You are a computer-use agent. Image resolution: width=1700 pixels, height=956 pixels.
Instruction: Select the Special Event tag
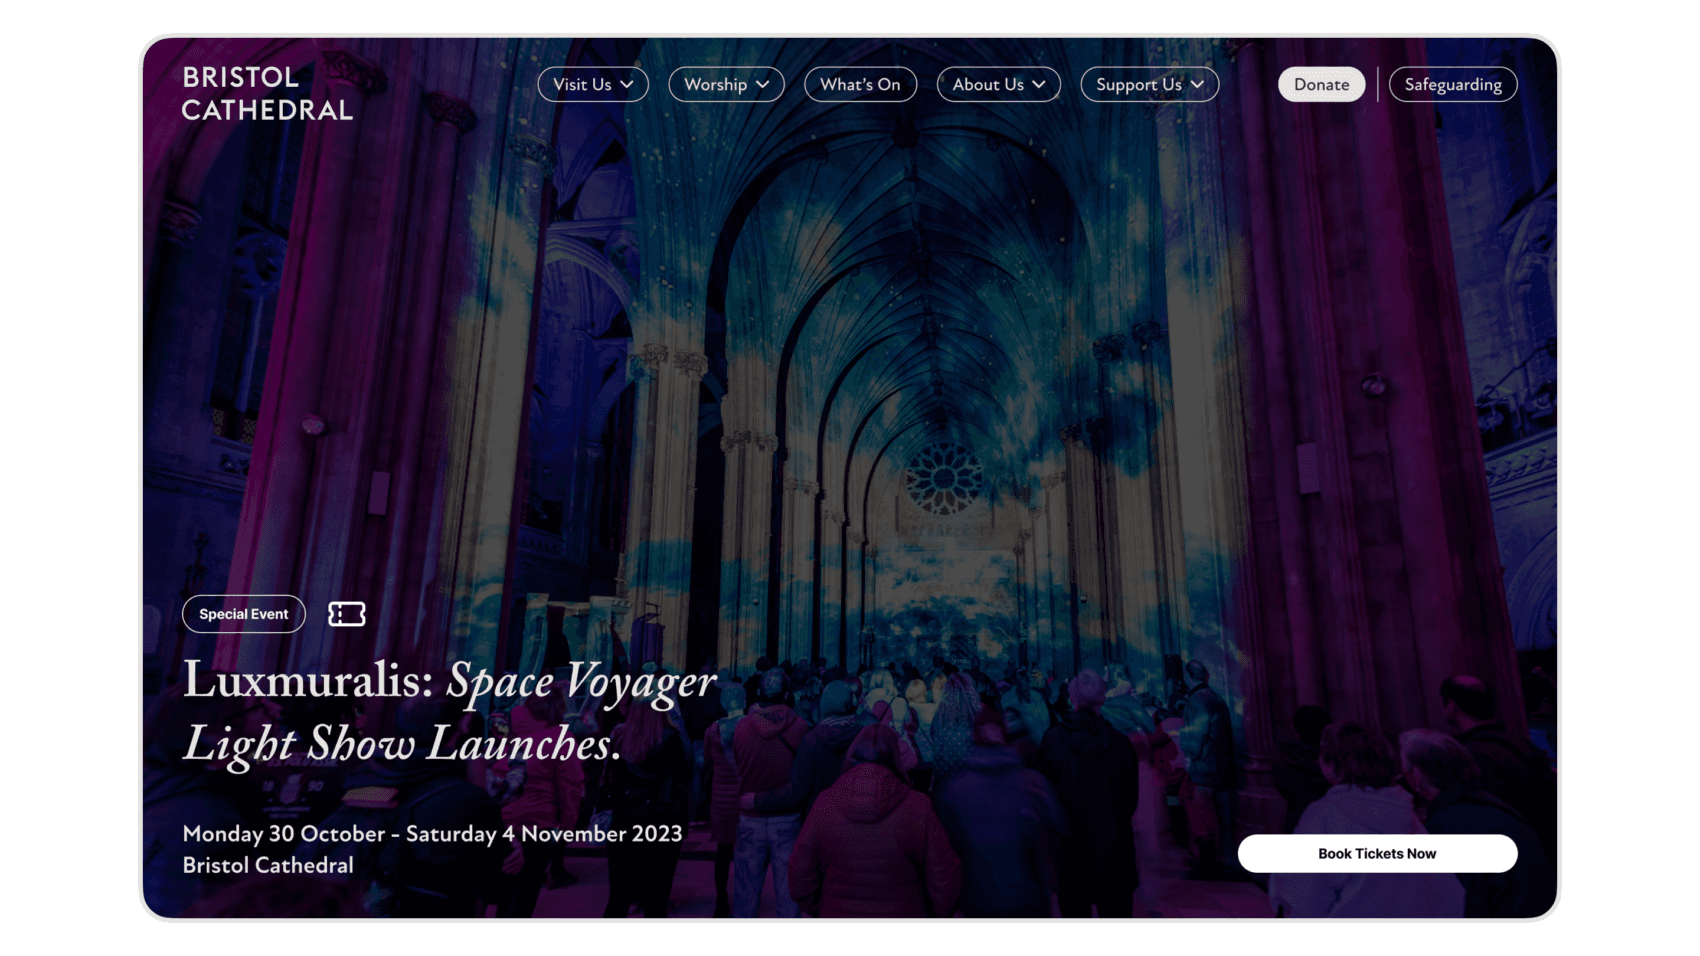pos(243,614)
